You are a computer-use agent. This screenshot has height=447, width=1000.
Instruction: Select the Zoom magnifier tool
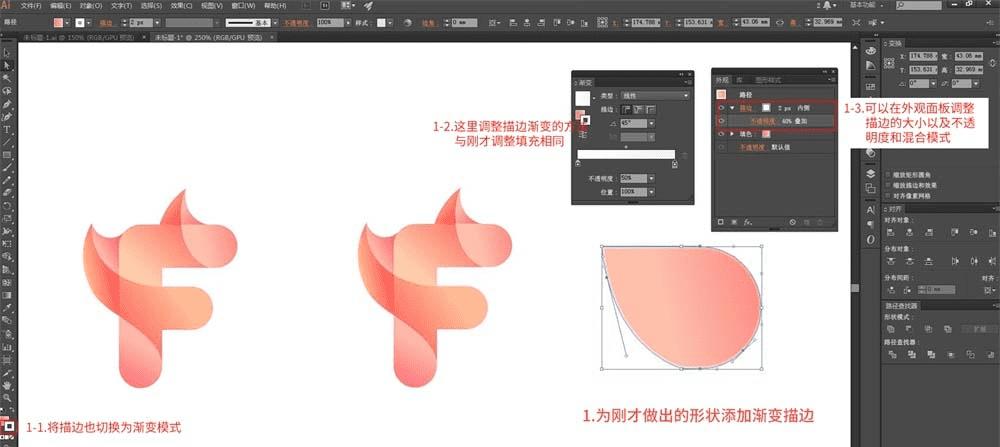[7, 398]
